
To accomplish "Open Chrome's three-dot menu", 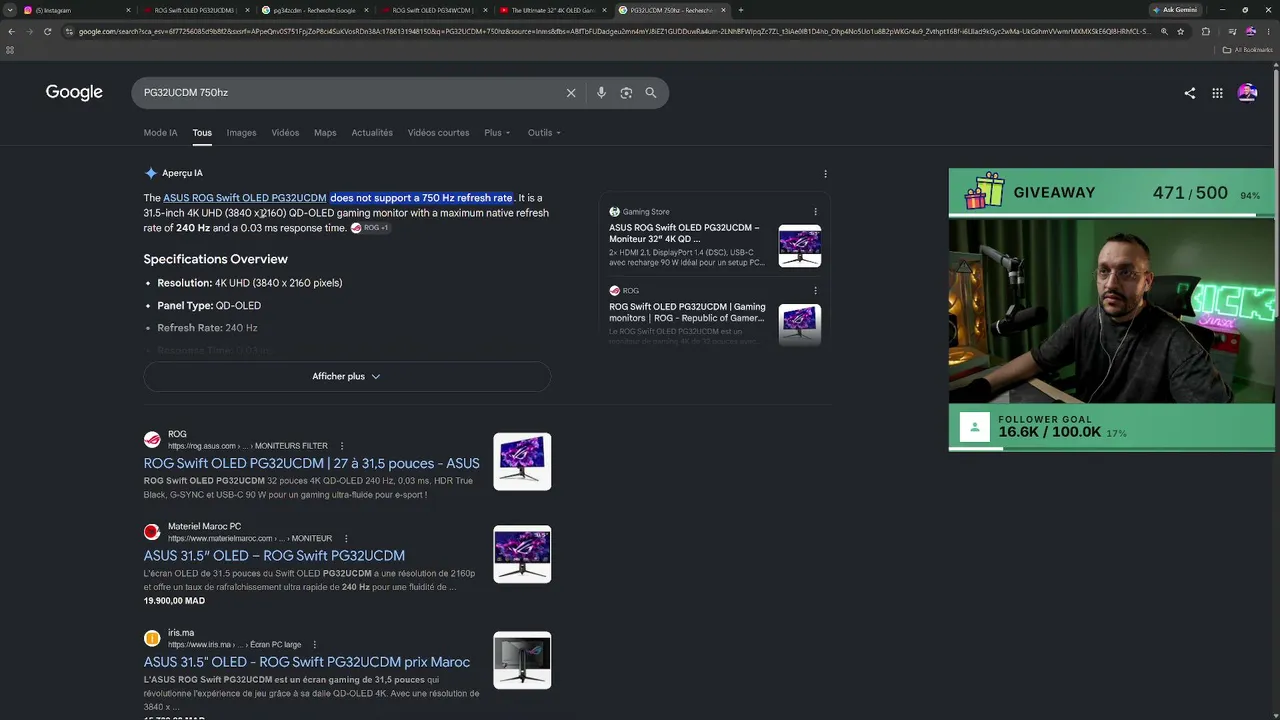I will [x=1269, y=31].
